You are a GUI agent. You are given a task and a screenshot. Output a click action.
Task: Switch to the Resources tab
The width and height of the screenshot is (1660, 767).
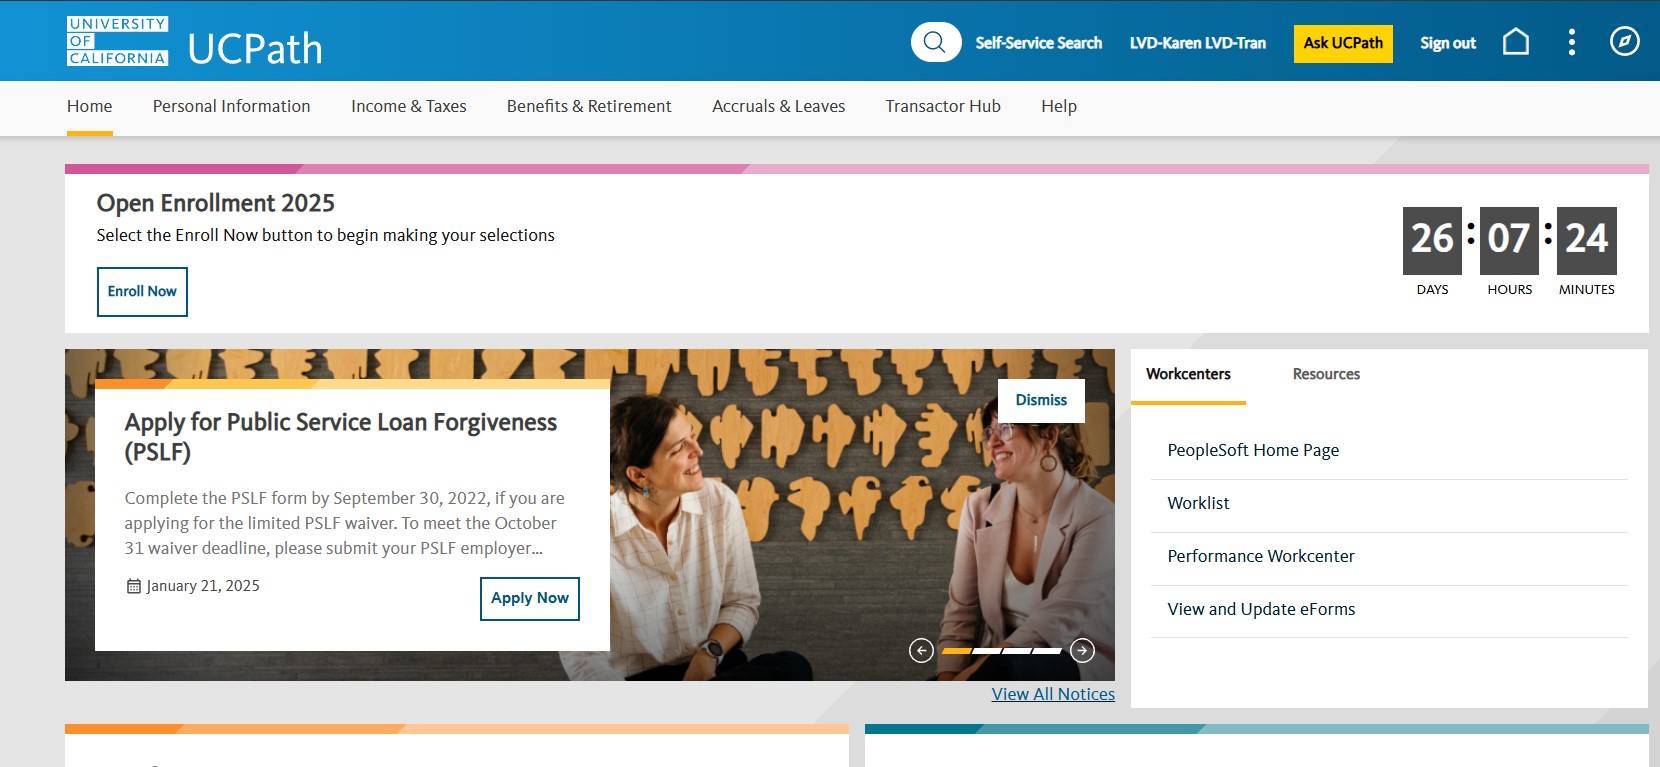[1326, 374]
